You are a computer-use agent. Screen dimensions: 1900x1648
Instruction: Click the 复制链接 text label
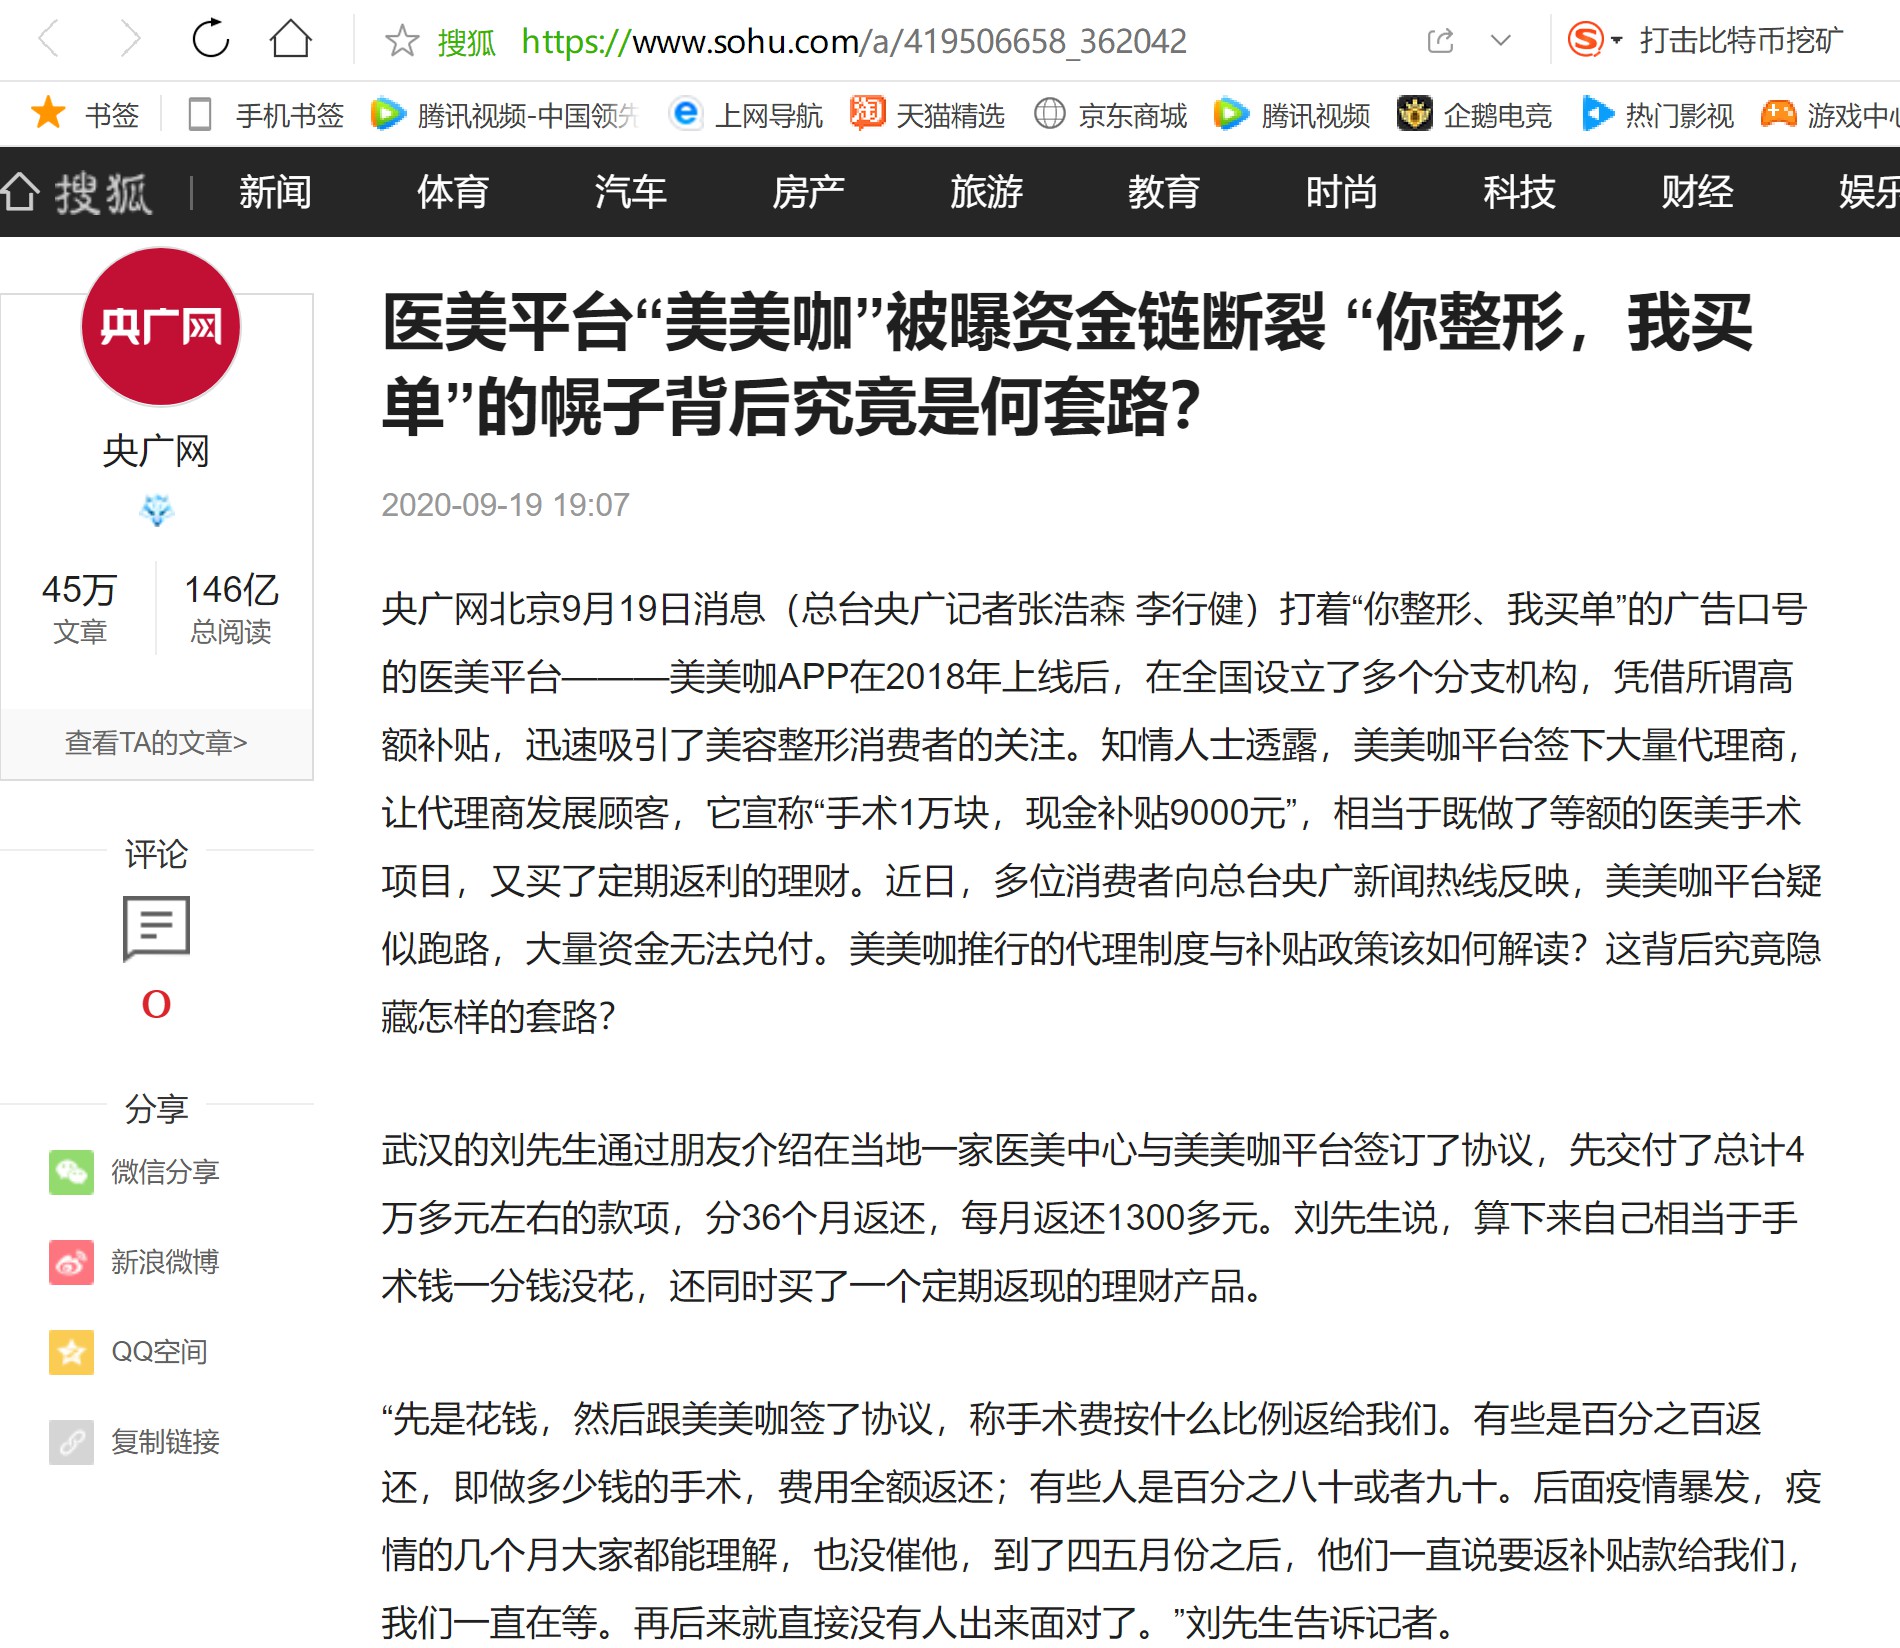(165, 1442)
